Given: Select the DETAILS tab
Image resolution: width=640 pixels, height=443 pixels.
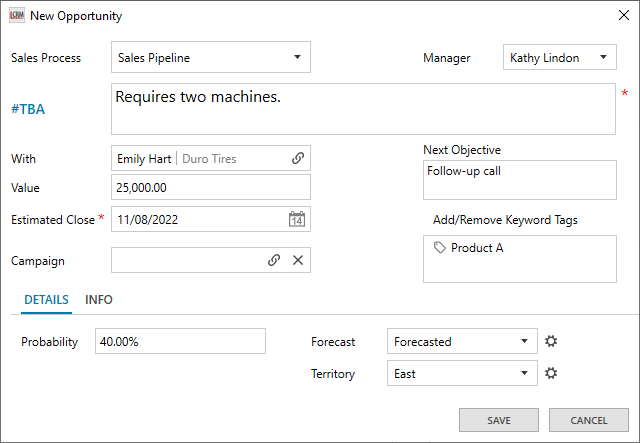Looking at the screenshot, I should point(46,300).
